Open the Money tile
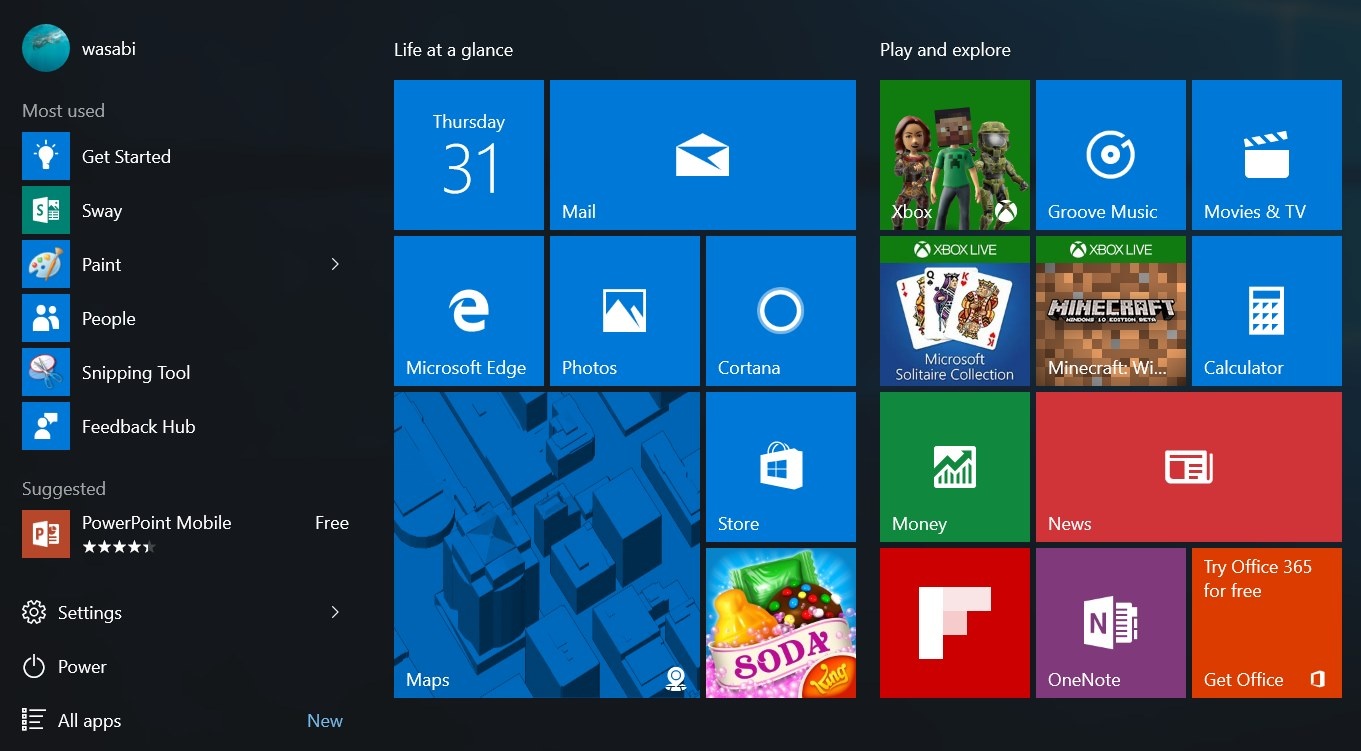 [x=955, y=467]
